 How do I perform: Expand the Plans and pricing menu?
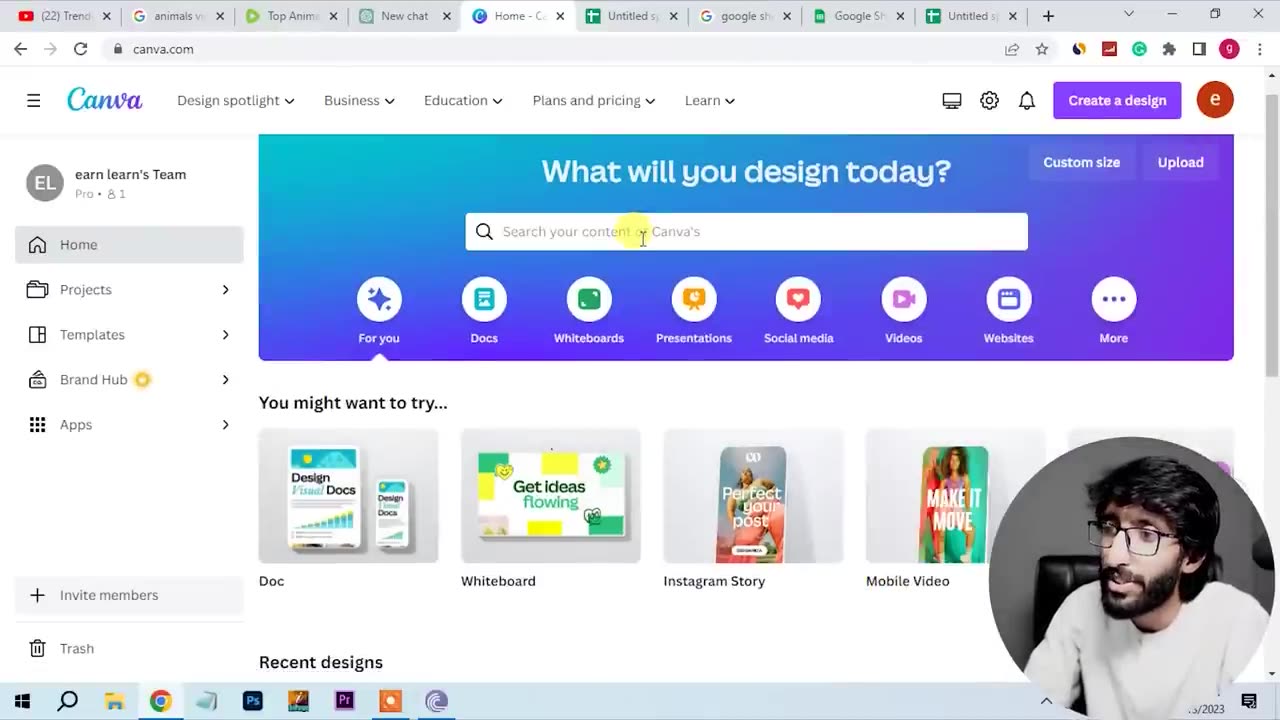(594, 100)
